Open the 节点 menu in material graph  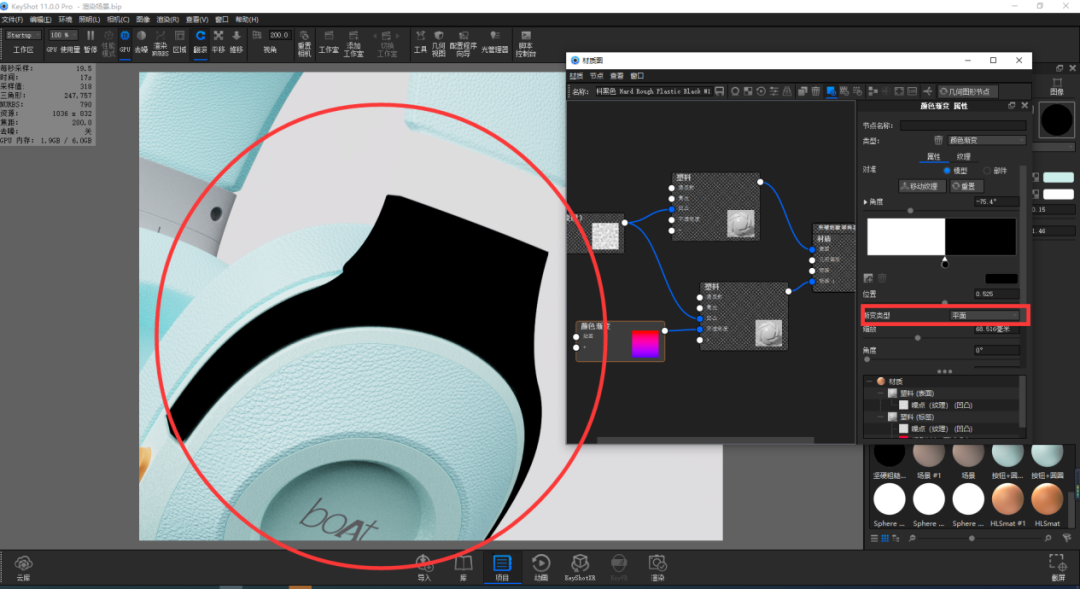click(596, 76)
